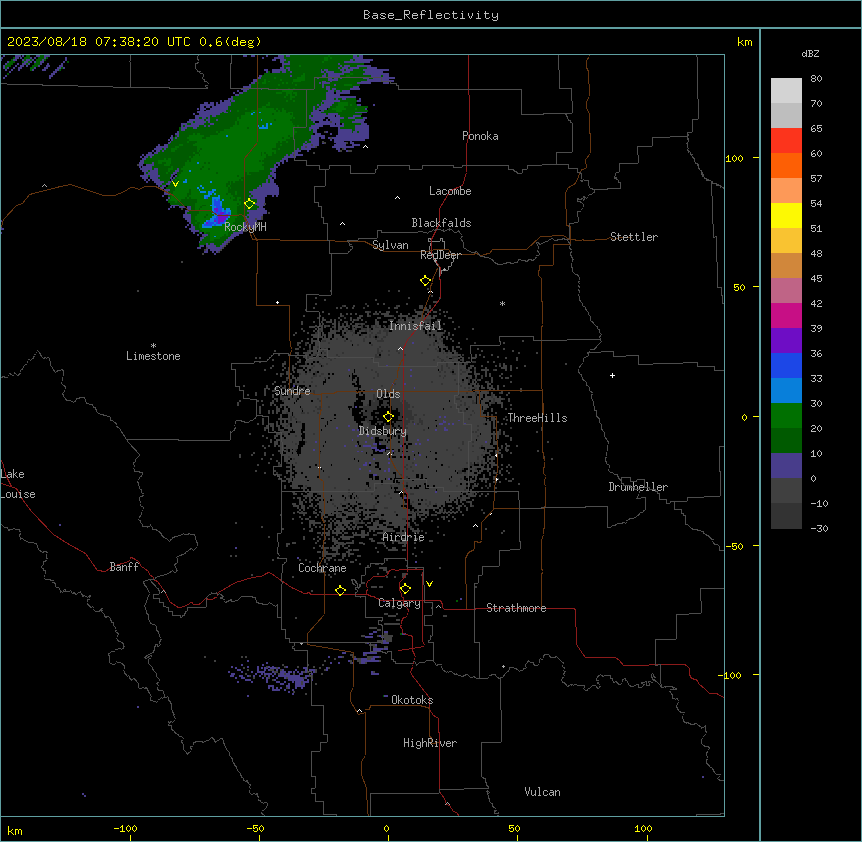This screenshot has height=842, width=862.
Task: Pick the slate purple 0-10 dBZ legend swatch
Action: pos(786,466)
